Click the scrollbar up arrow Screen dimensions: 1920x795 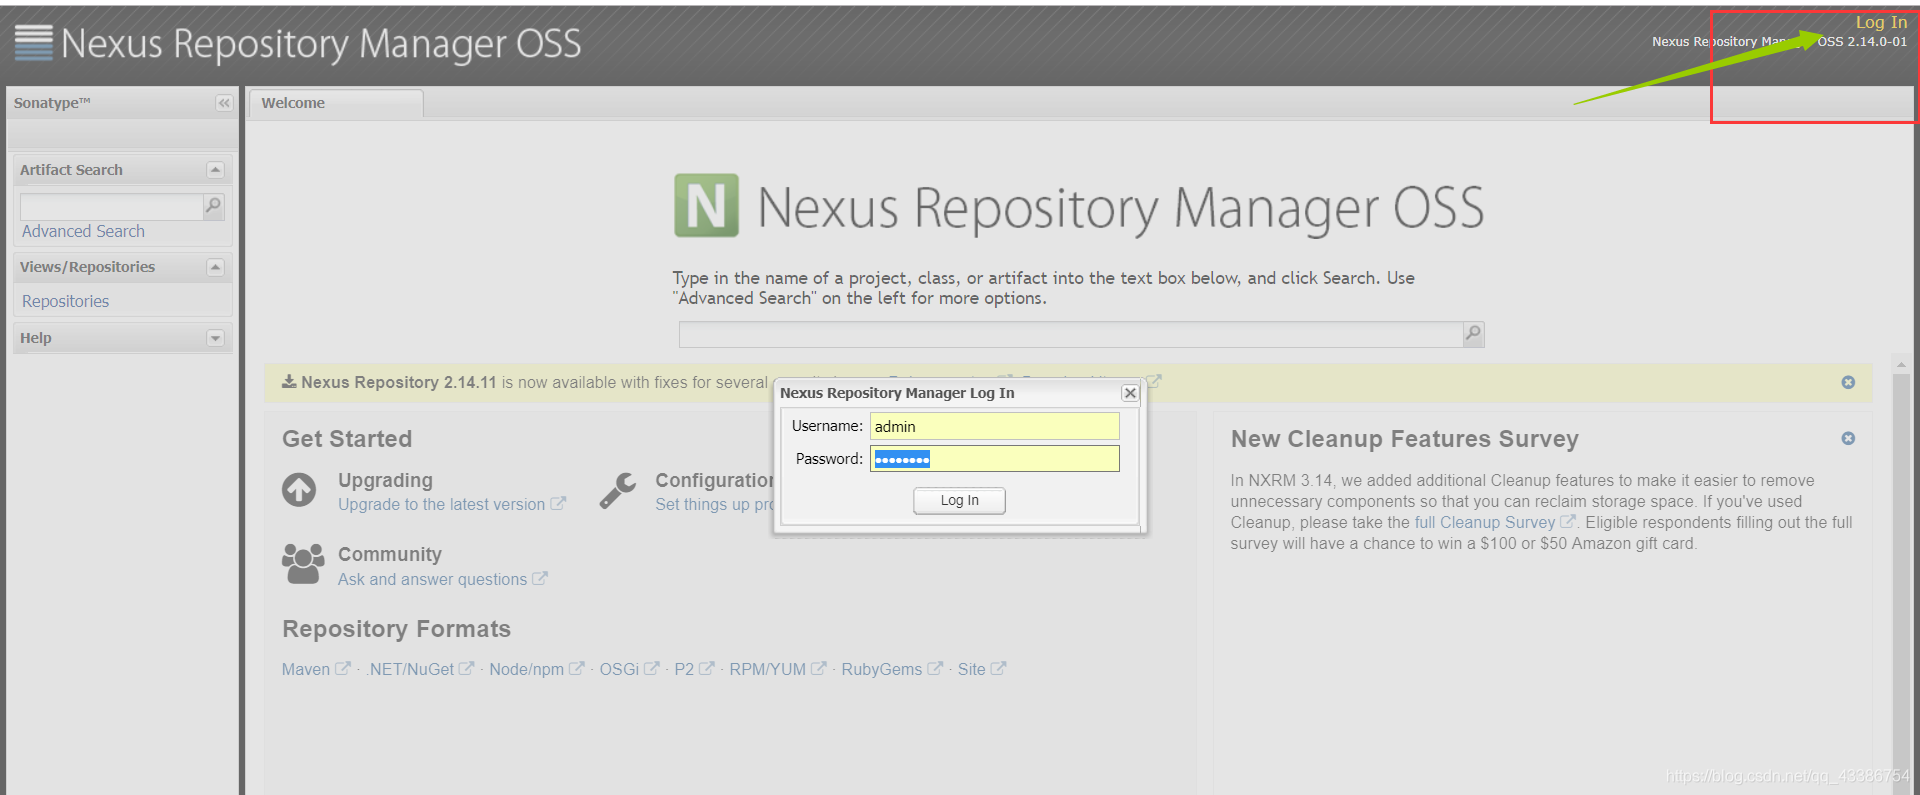point(1901,364)
